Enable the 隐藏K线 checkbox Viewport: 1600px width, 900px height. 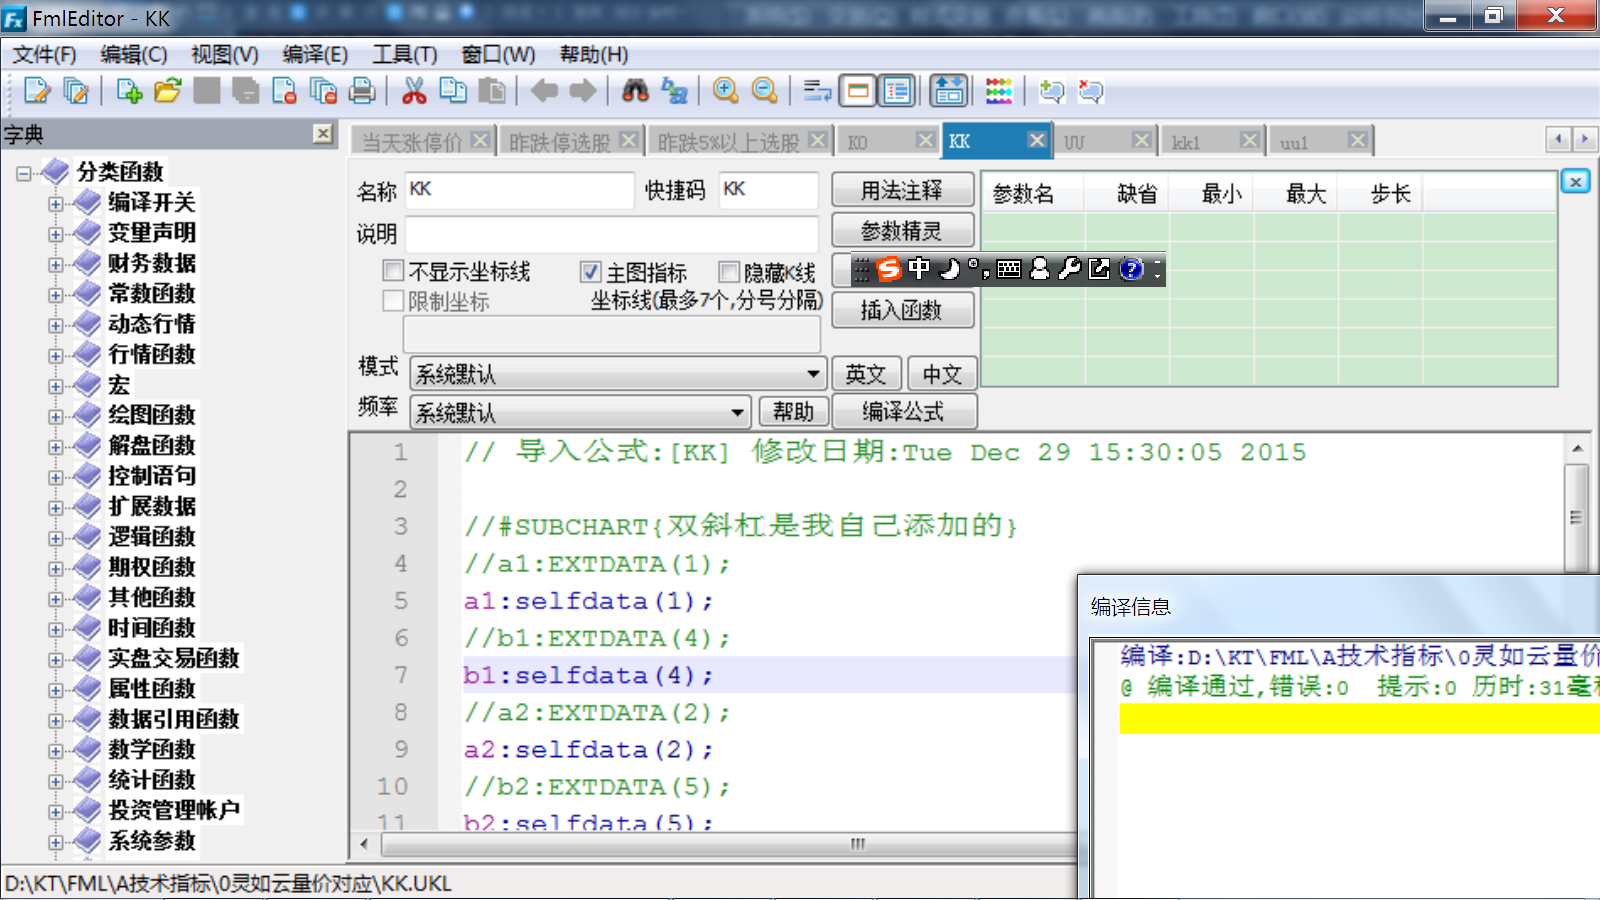729,271
